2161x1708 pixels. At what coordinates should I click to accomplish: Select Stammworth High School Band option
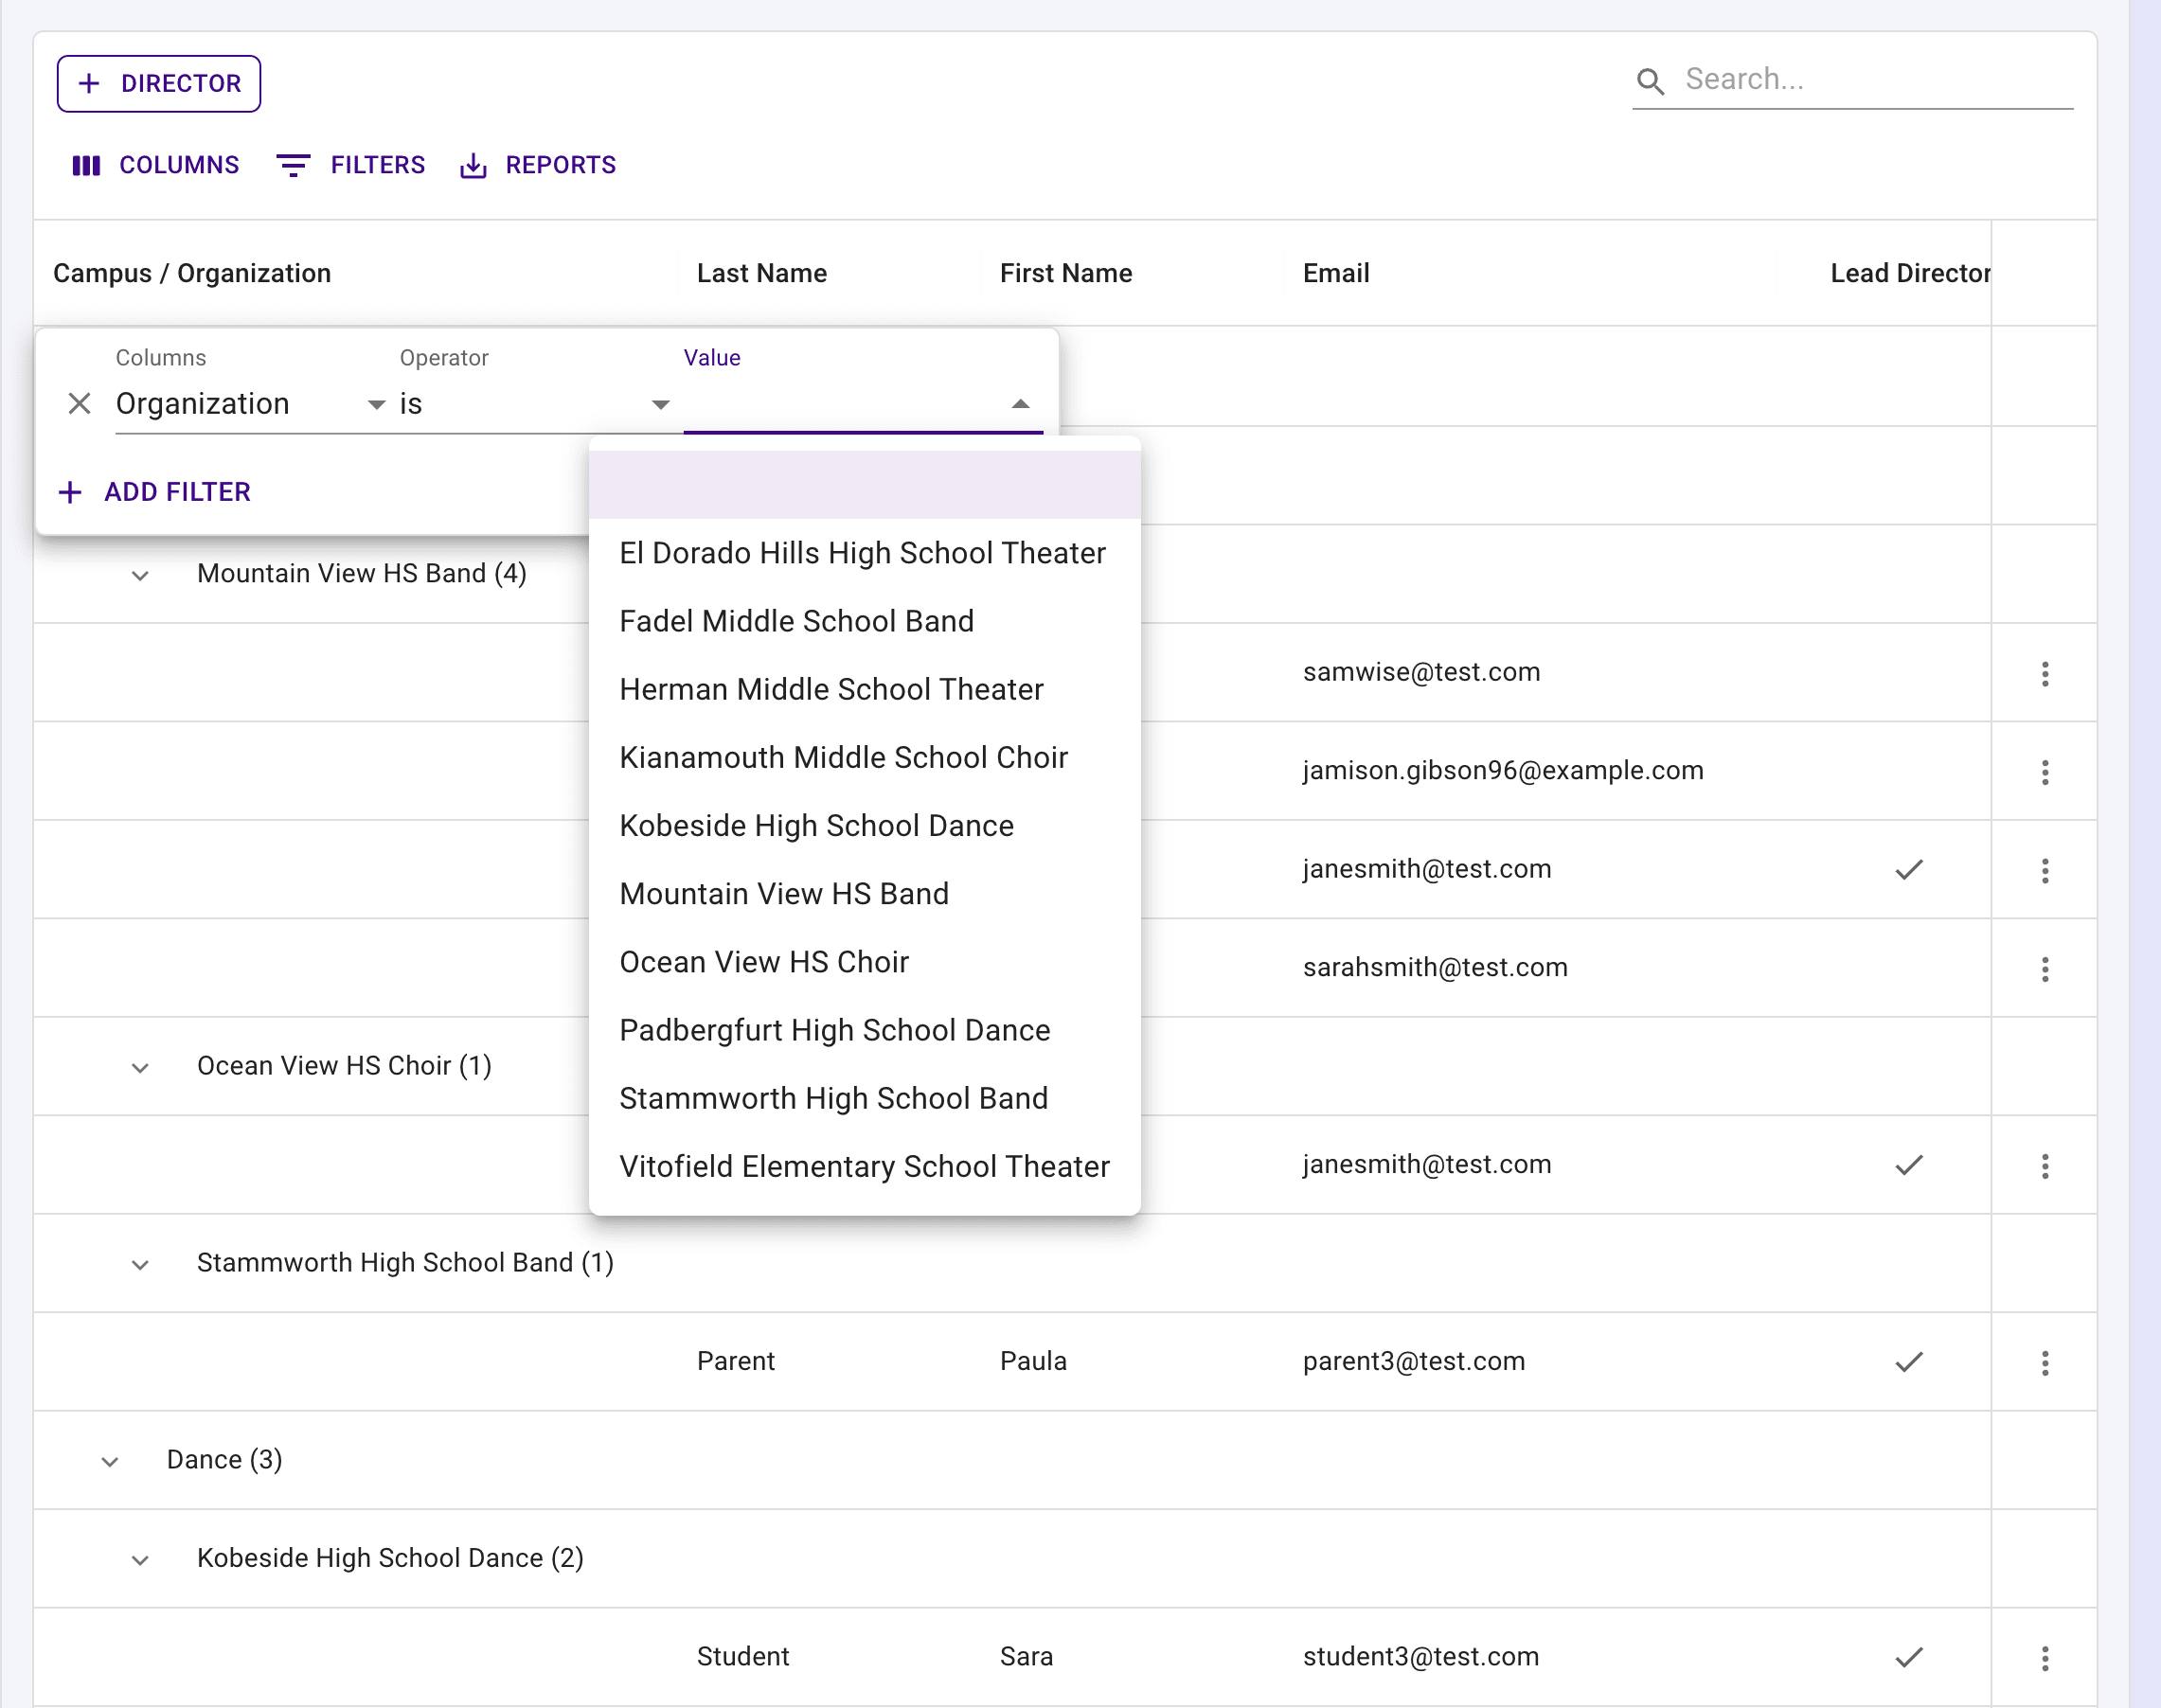coord(864,1098)
